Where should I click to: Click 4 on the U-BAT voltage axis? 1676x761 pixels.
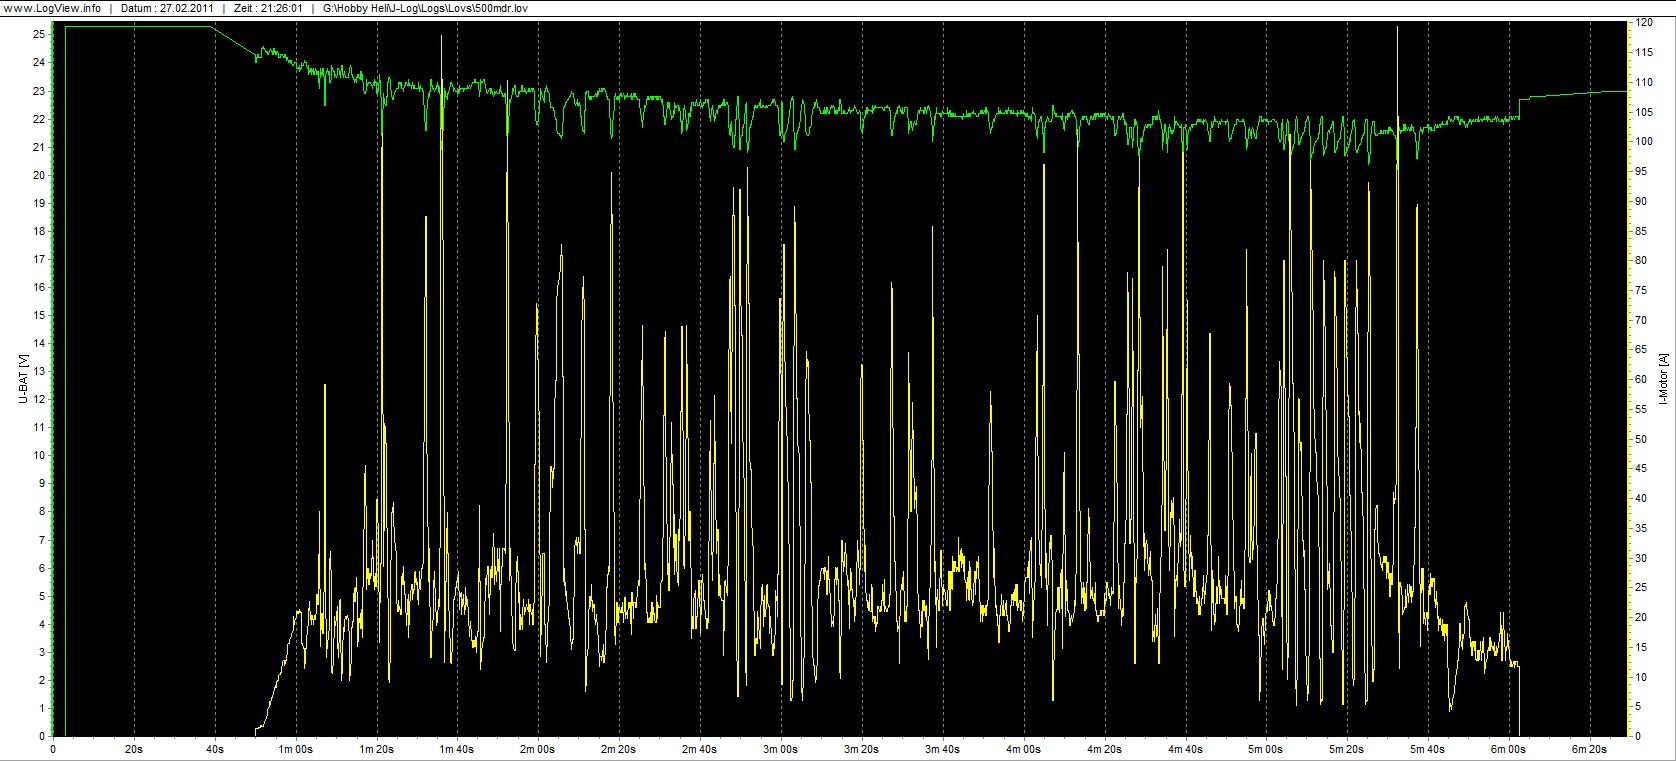tap(42, 624)
